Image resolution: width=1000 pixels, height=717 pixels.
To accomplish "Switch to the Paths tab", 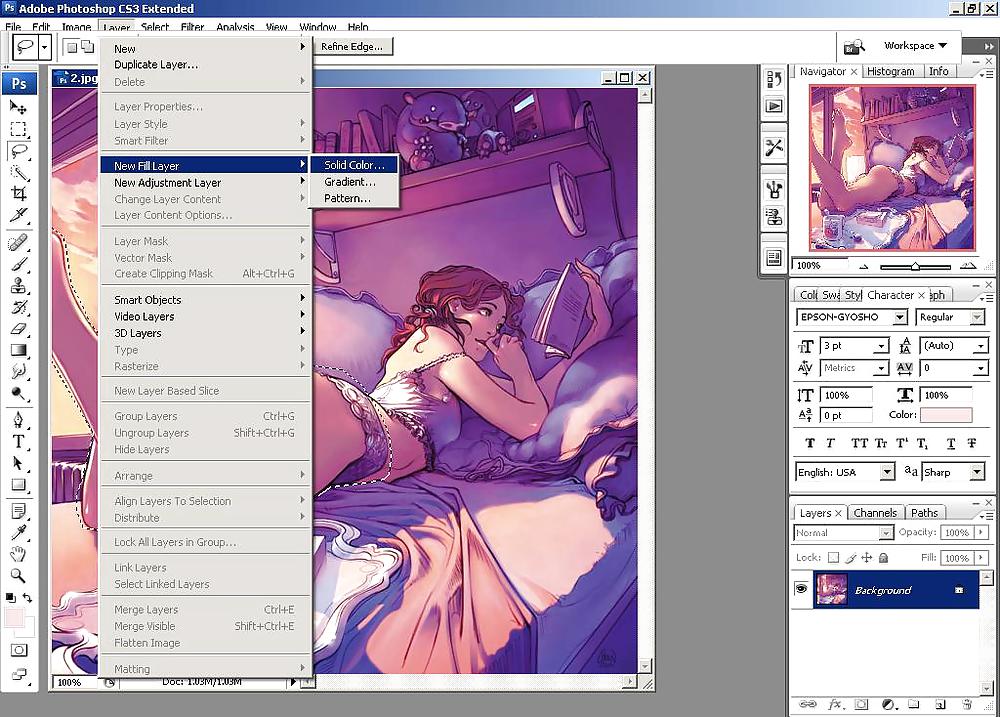I will (x=924, y=513).
